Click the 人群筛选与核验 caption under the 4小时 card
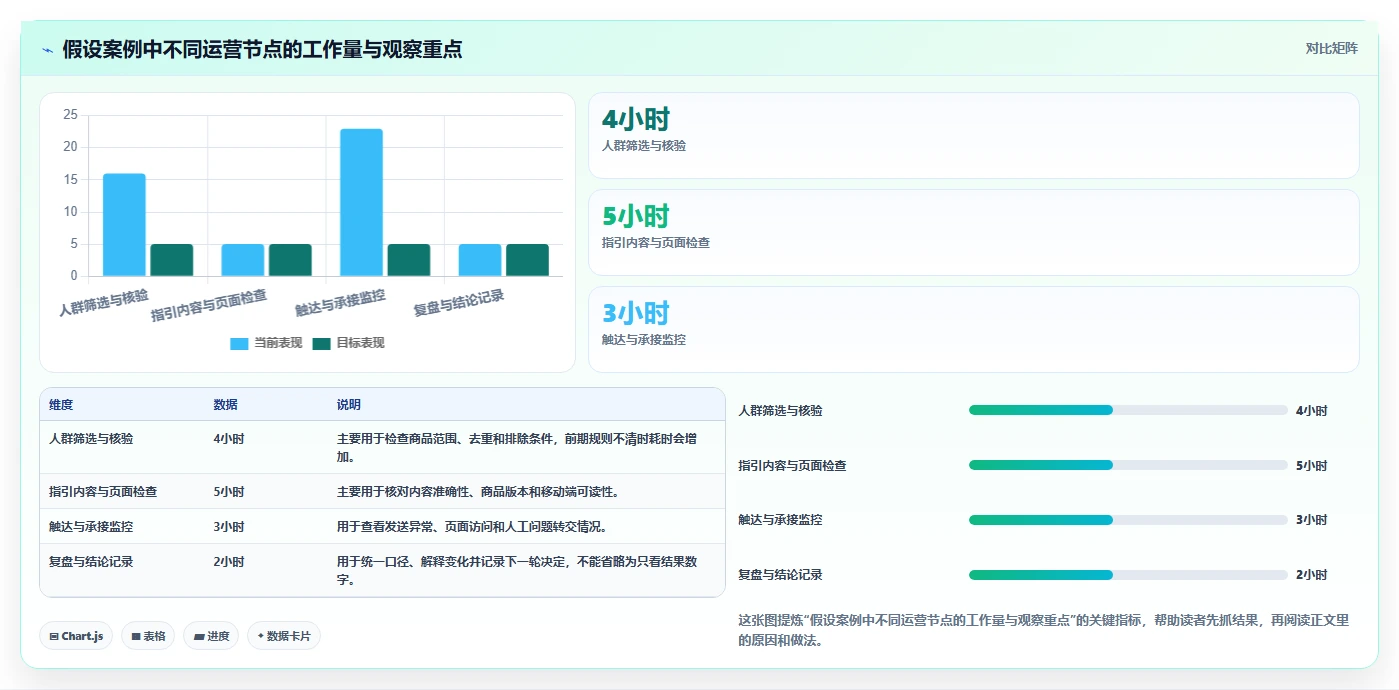 point(644,145)
